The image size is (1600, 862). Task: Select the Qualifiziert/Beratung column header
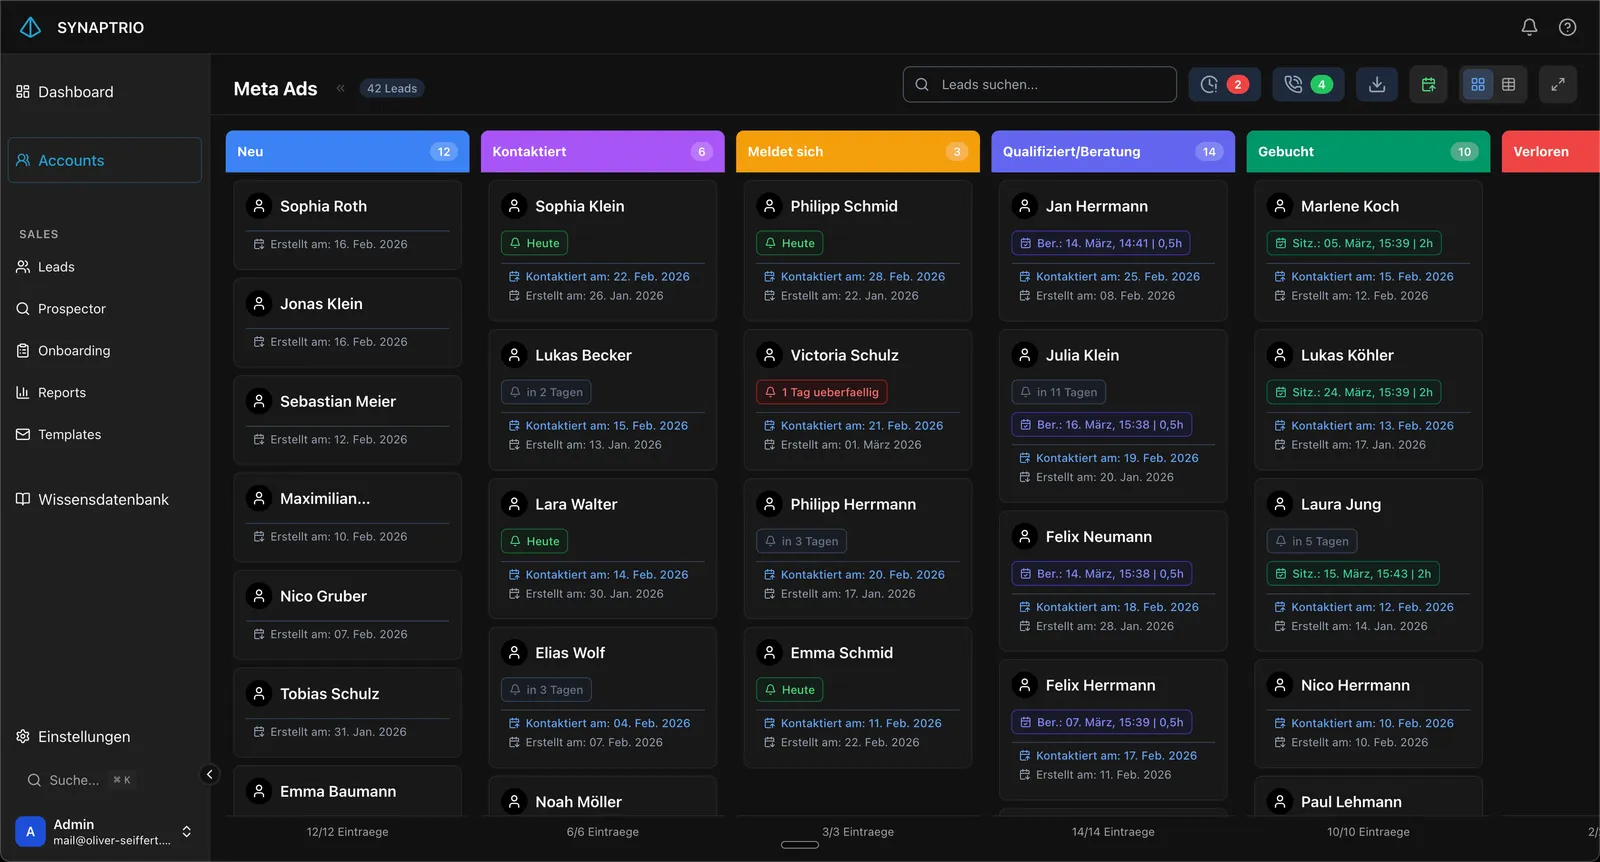tap(1113, 152)
